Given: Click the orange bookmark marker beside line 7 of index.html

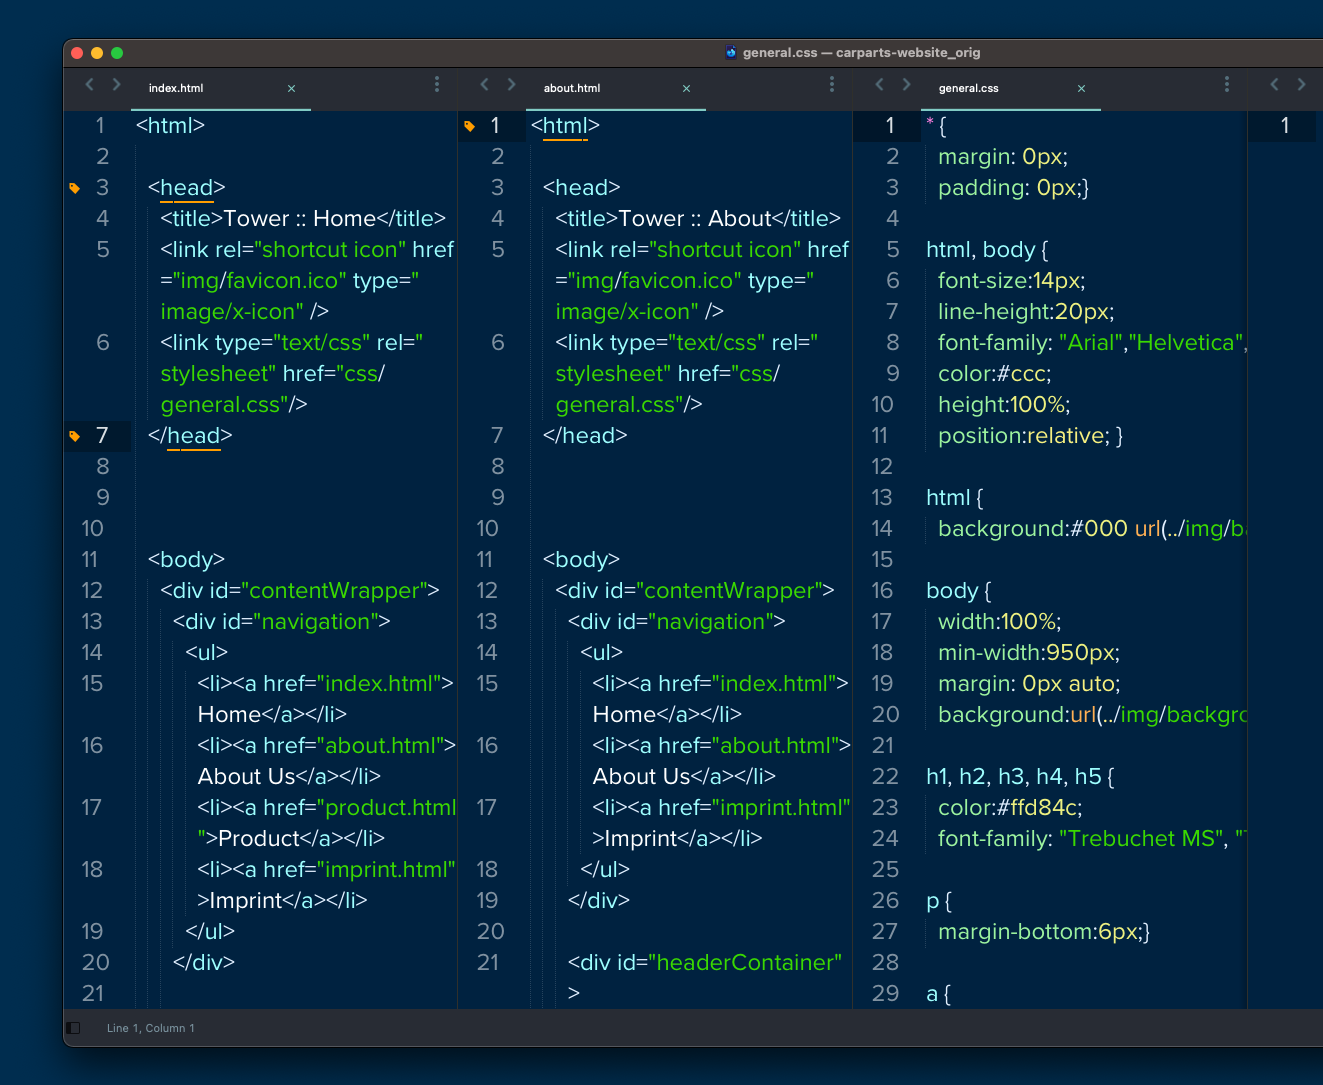Looking at the screenshot, I should pyautogui.click(x=74, y=435).
